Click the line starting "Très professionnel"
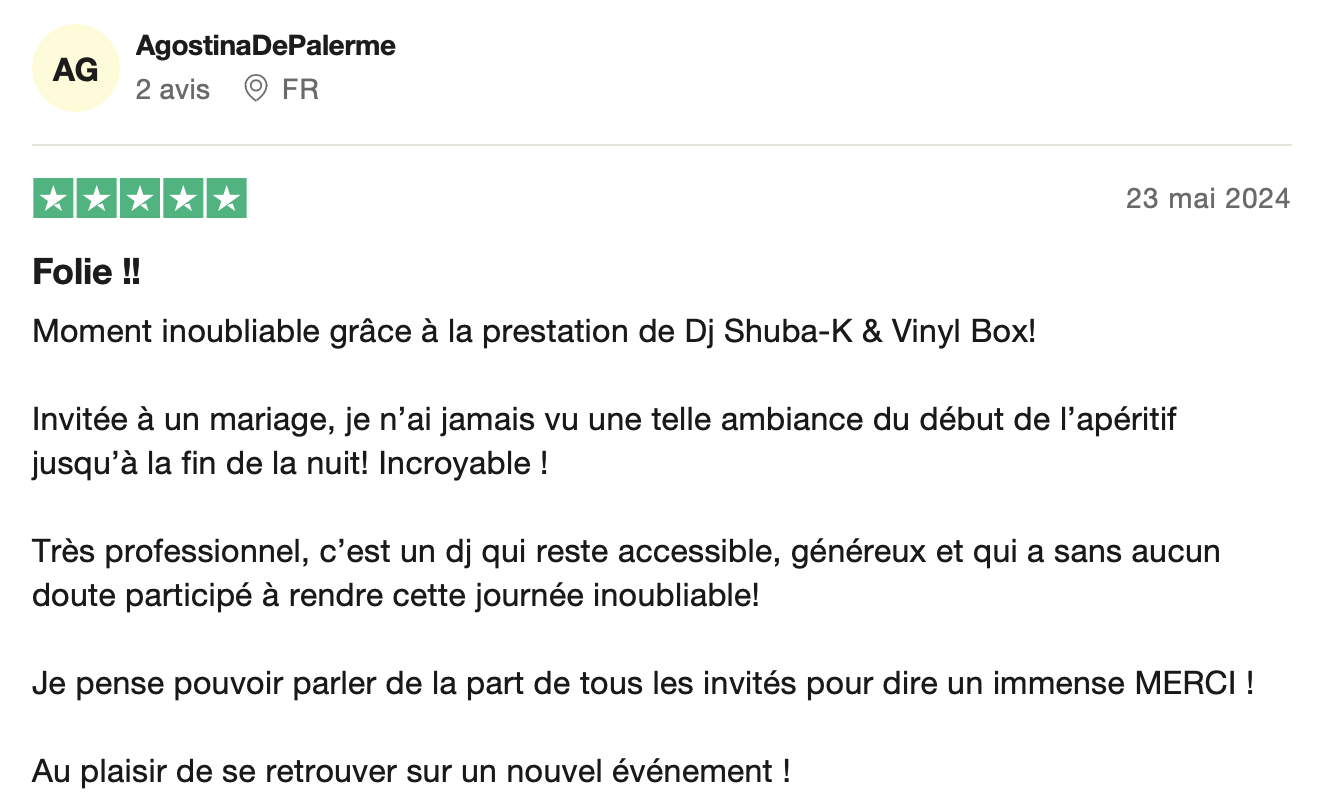 tap(626, 552)
